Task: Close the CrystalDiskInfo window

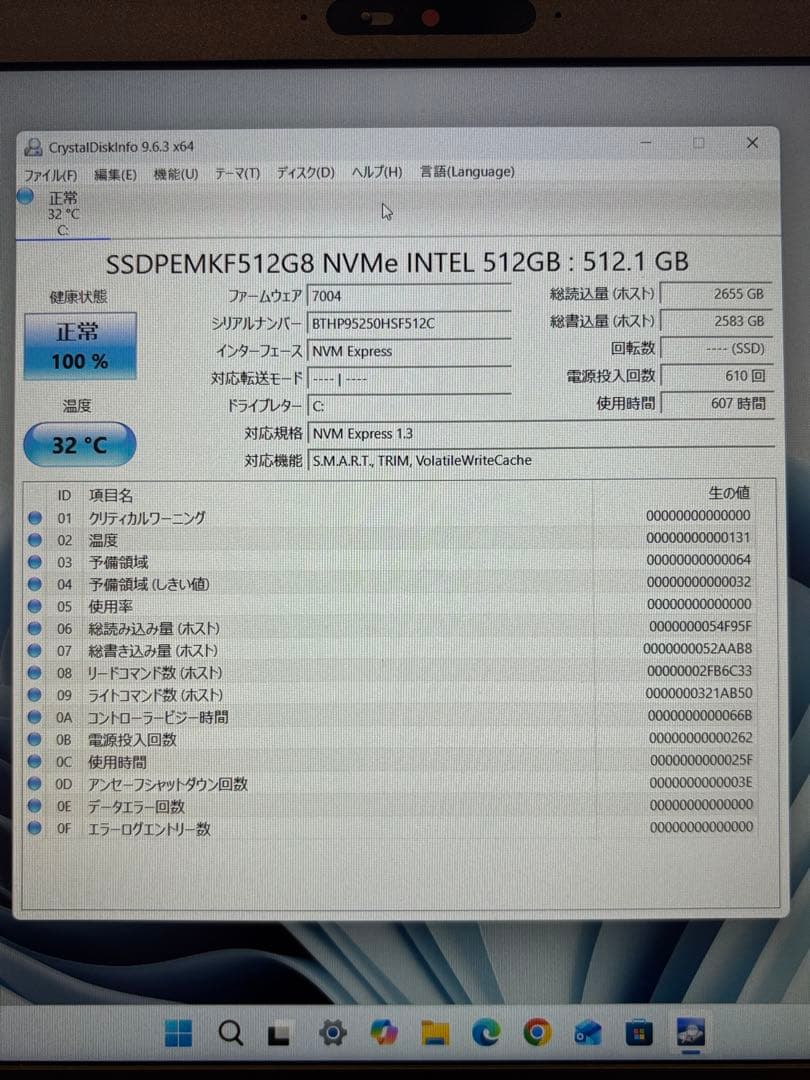Action: pos(752,143)
